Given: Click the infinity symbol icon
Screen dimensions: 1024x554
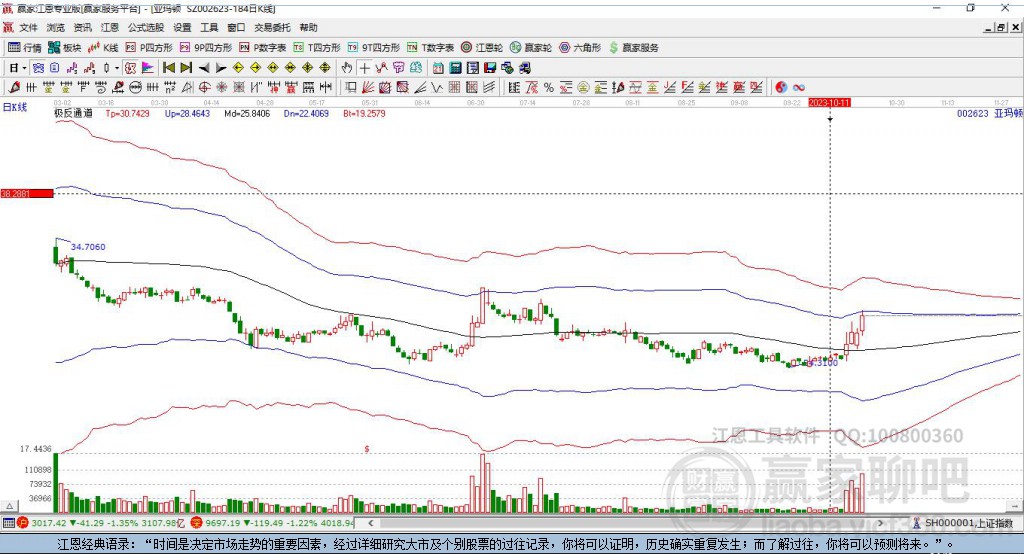Looking at the screenshot, I should click(x=799, y=88).
